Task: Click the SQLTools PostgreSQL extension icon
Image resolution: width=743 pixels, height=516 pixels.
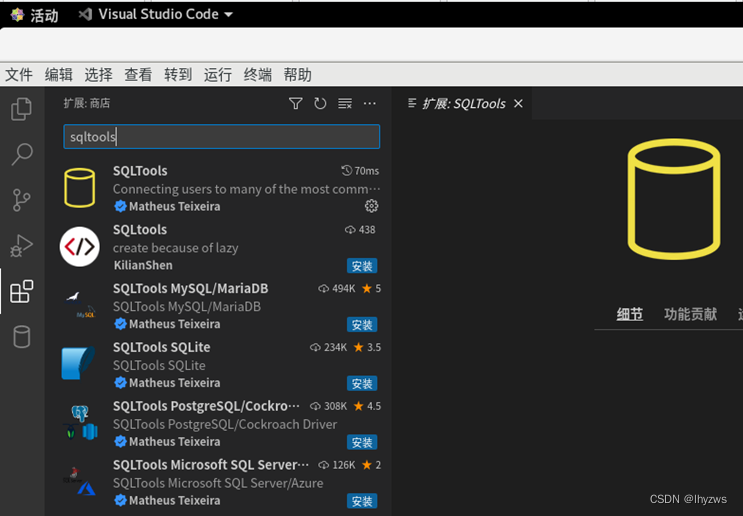Action: pos(80,423)
